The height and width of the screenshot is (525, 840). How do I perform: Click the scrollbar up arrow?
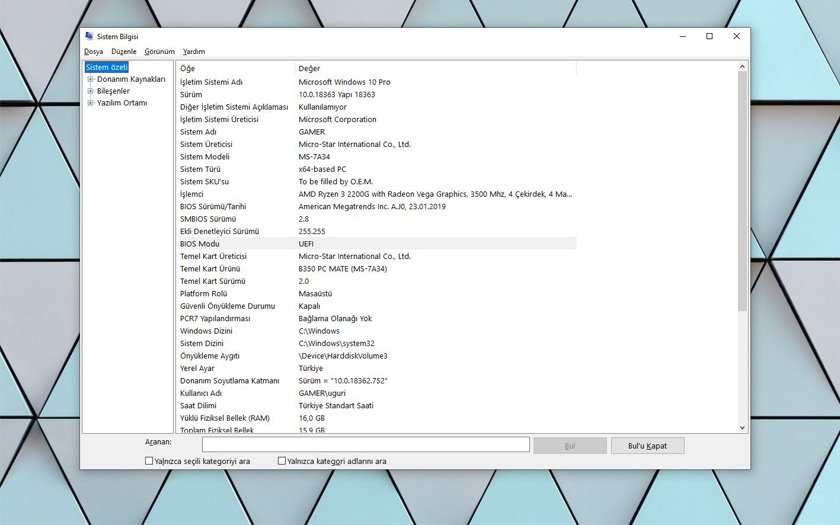(x=742, y=68)
